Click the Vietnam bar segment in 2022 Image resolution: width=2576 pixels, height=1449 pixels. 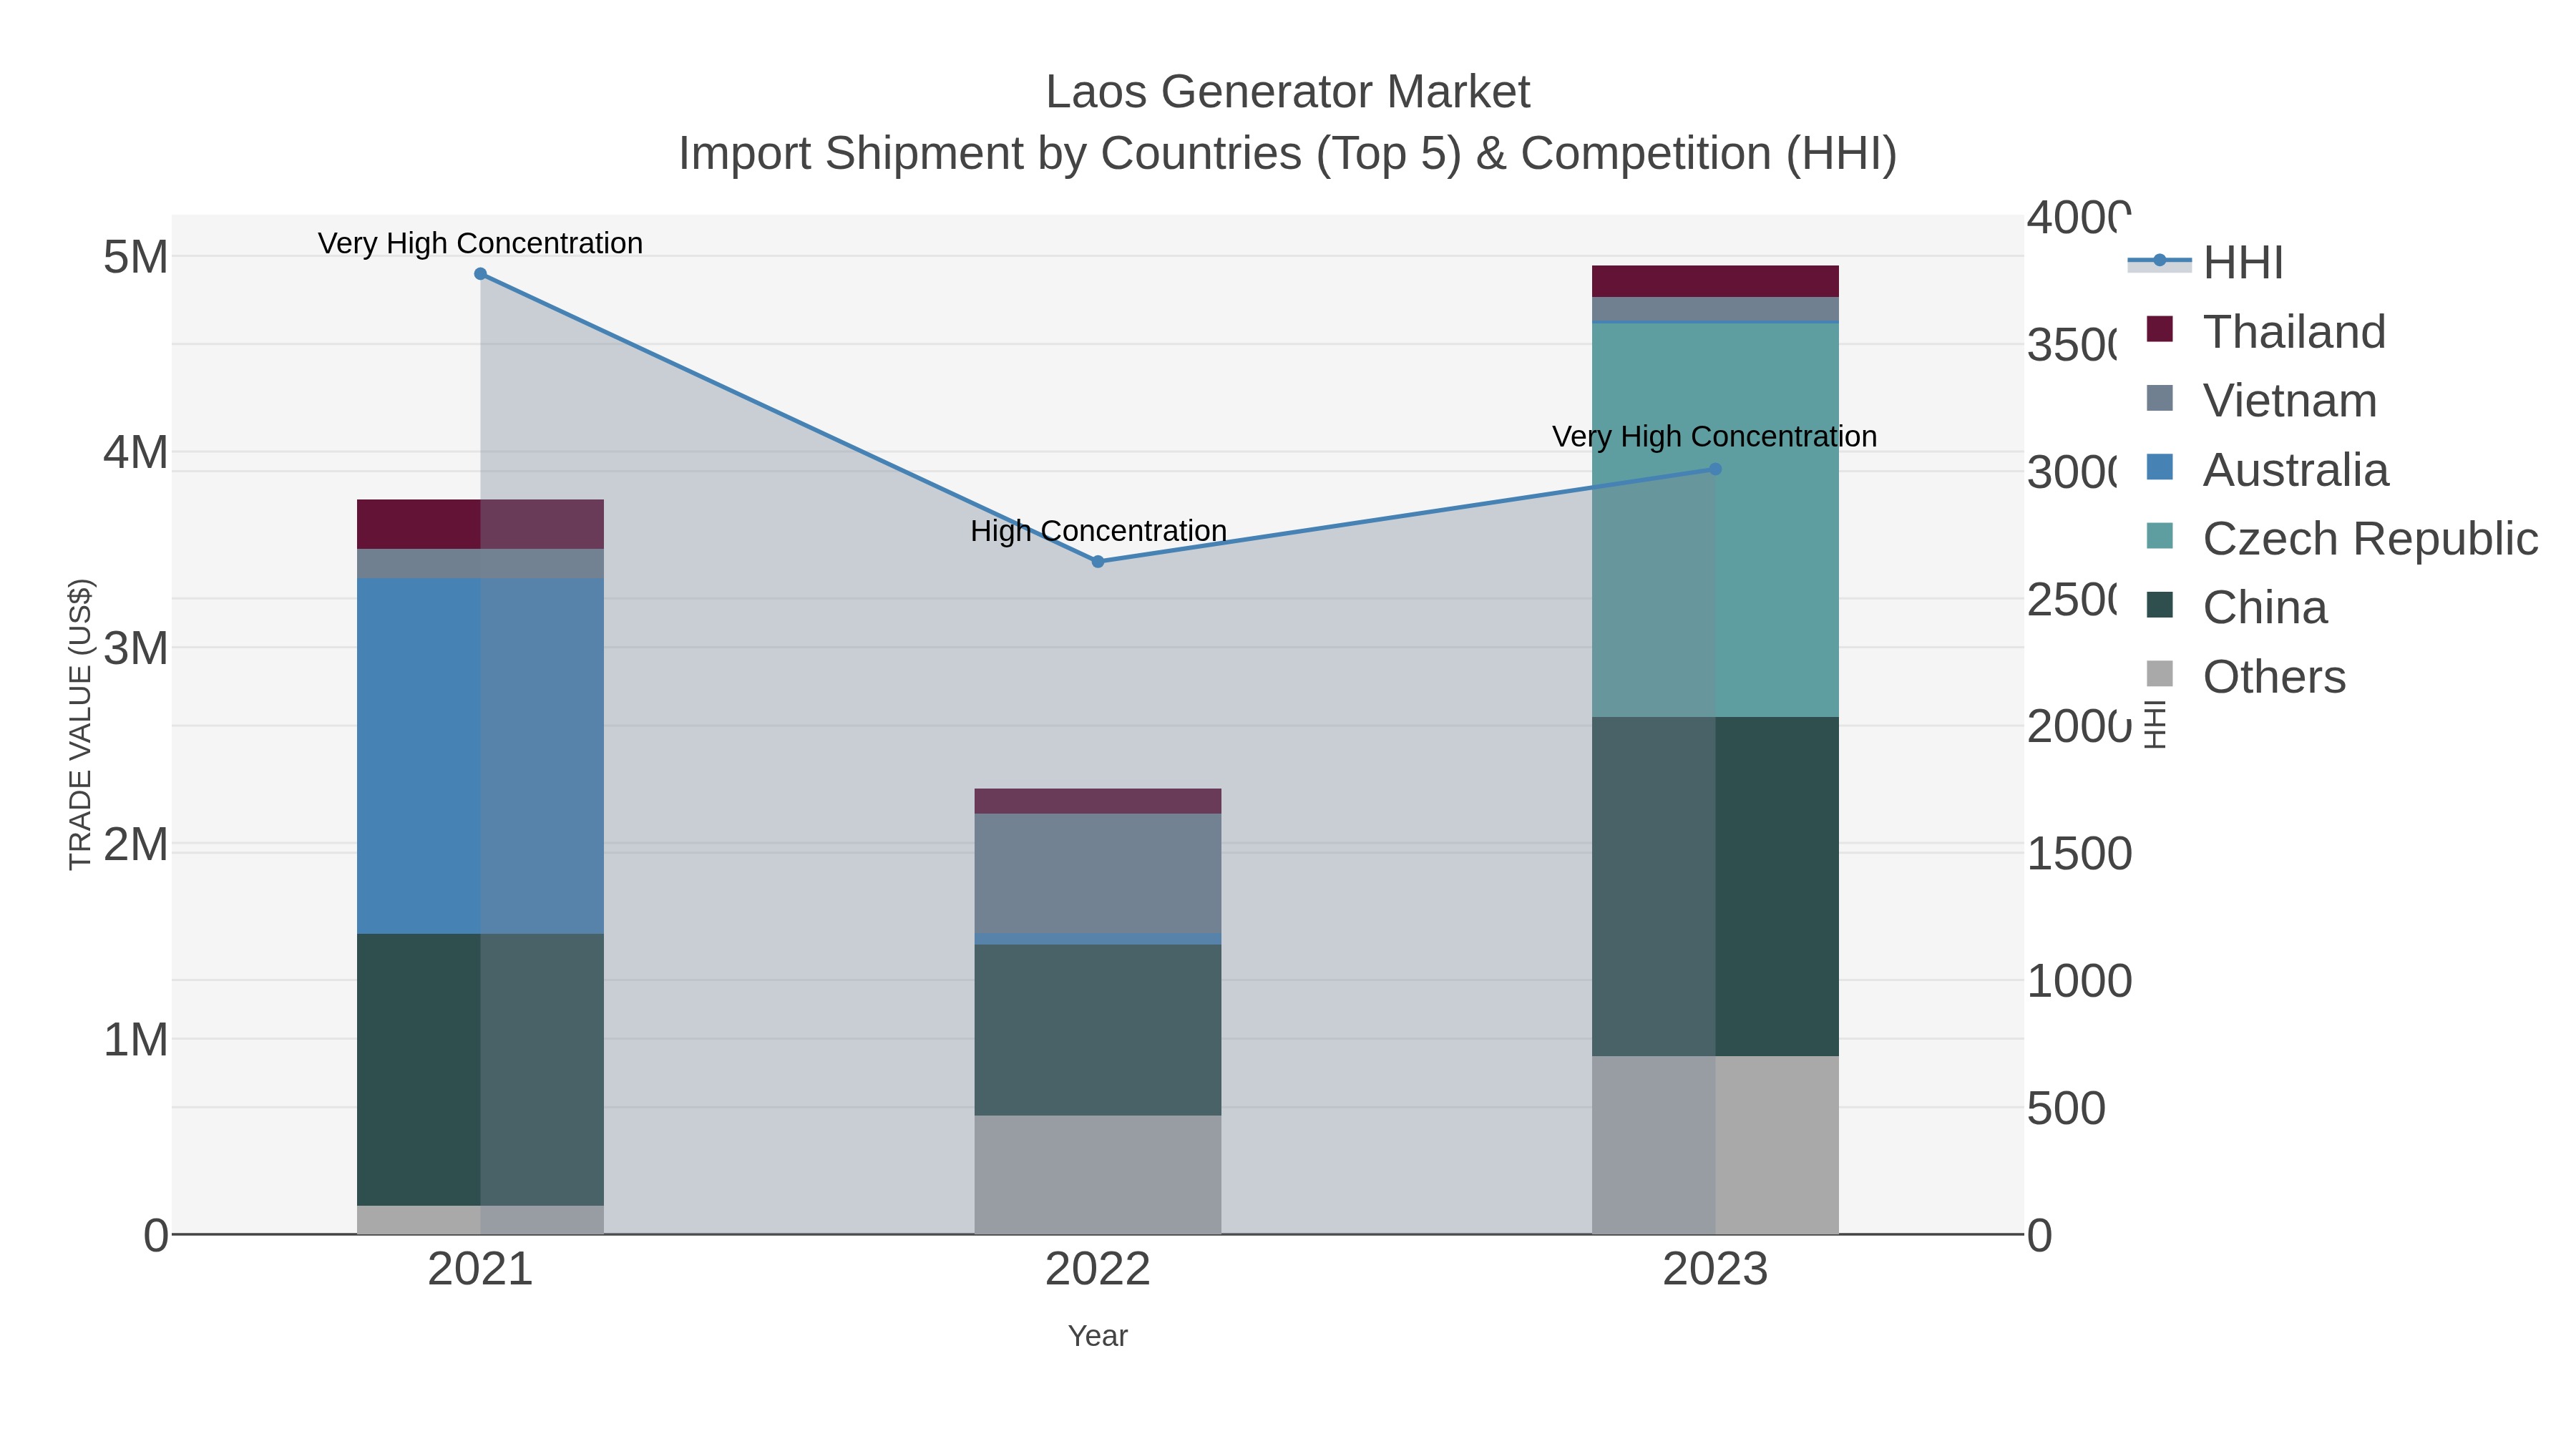point(1098,873)
